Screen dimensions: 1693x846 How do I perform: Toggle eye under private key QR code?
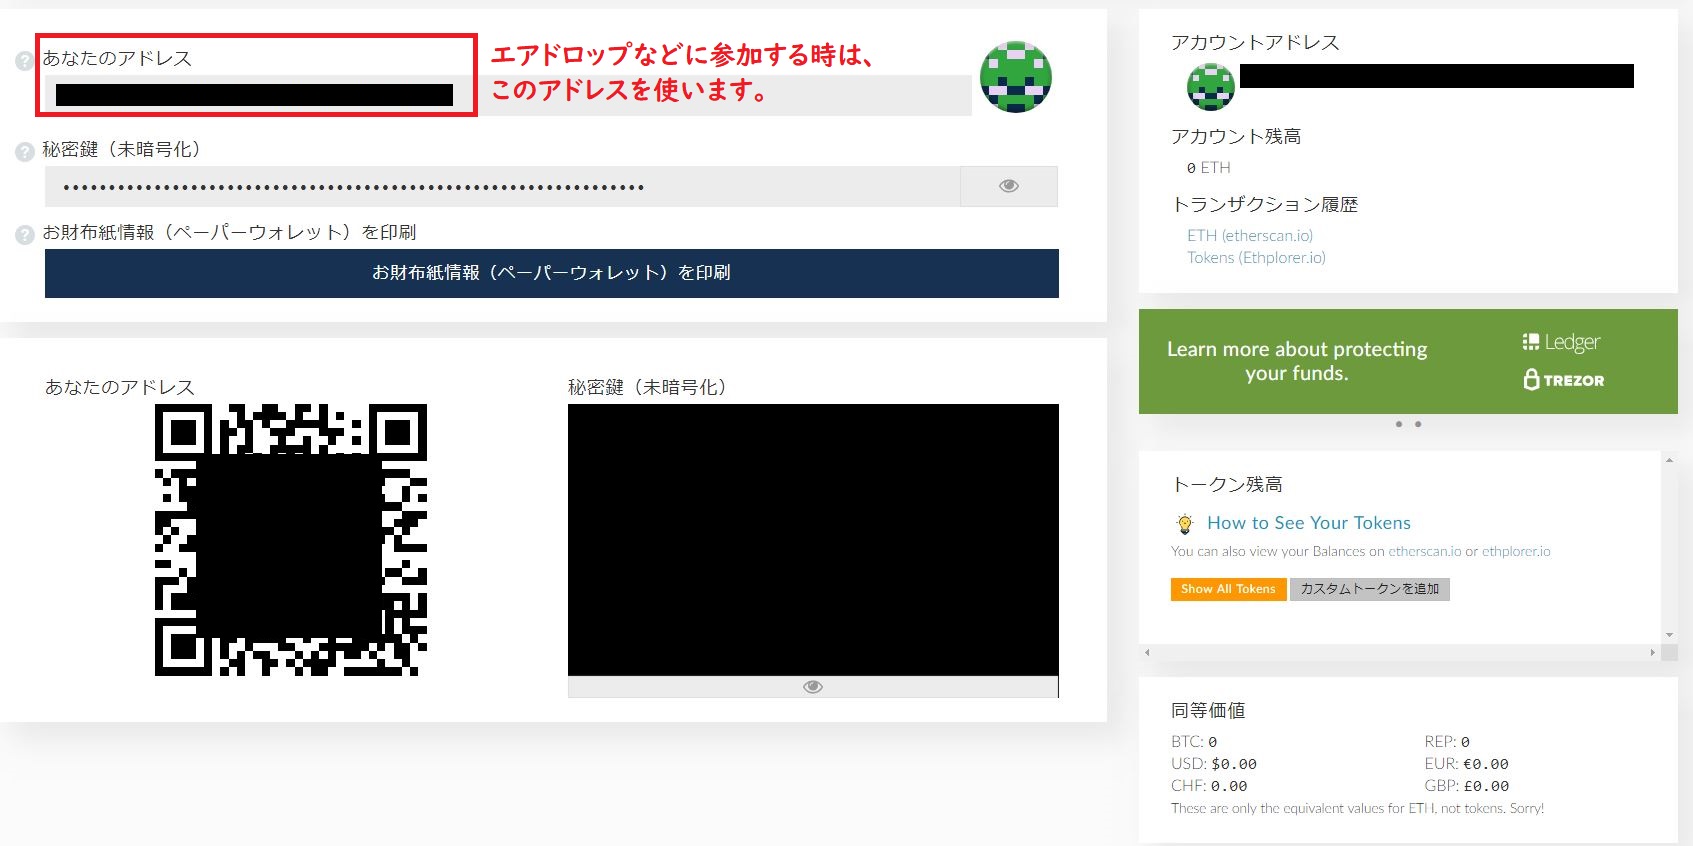click(813, 687)
